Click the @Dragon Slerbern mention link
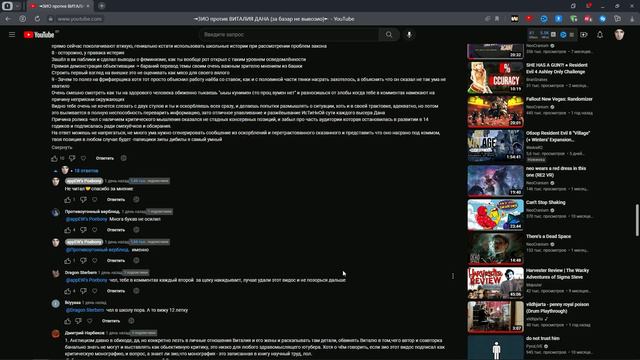Viewport: 640px width, 360px height. click(x=84, y=310)
